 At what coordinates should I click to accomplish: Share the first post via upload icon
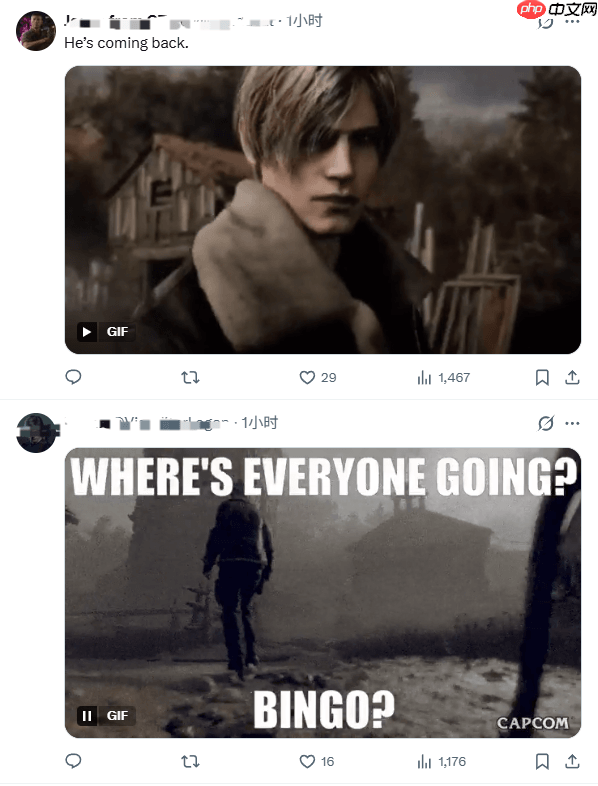click(x=572, y=377)
